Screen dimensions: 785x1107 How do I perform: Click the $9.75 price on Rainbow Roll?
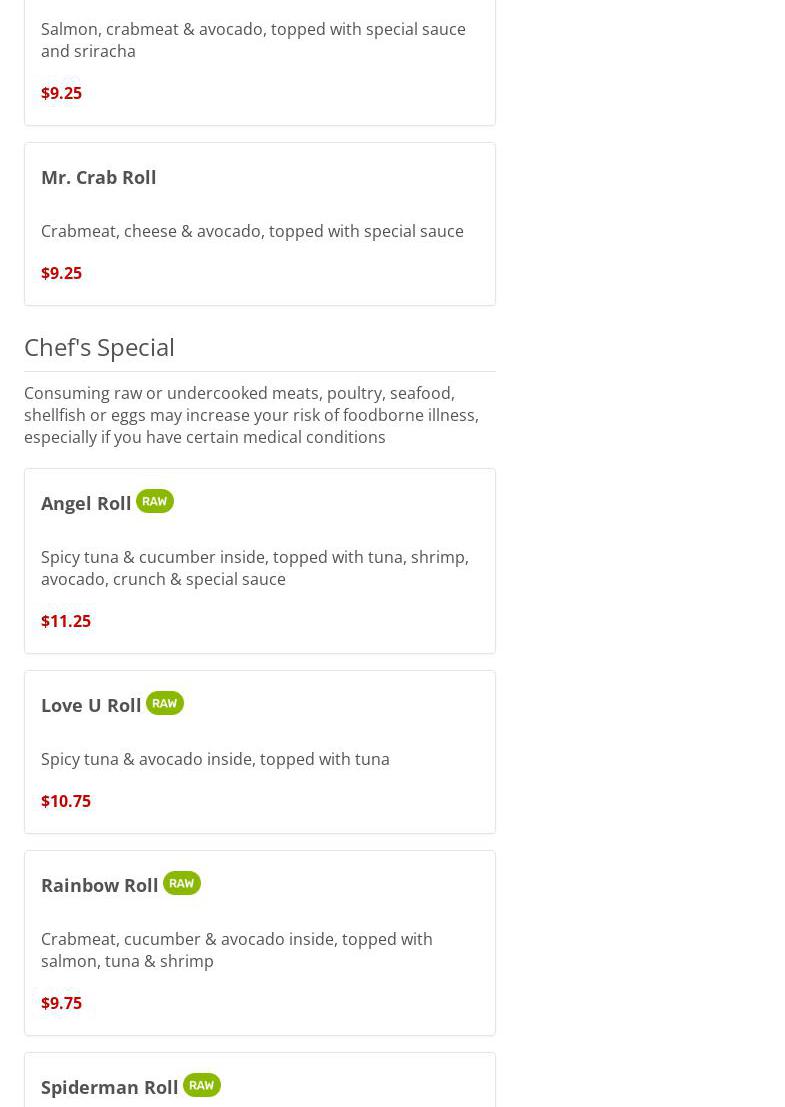pos(61,1003)
